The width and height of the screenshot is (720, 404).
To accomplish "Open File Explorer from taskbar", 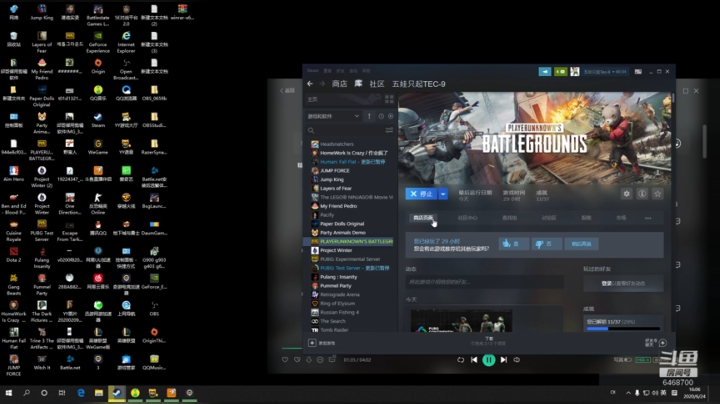I will click(99, 393).
